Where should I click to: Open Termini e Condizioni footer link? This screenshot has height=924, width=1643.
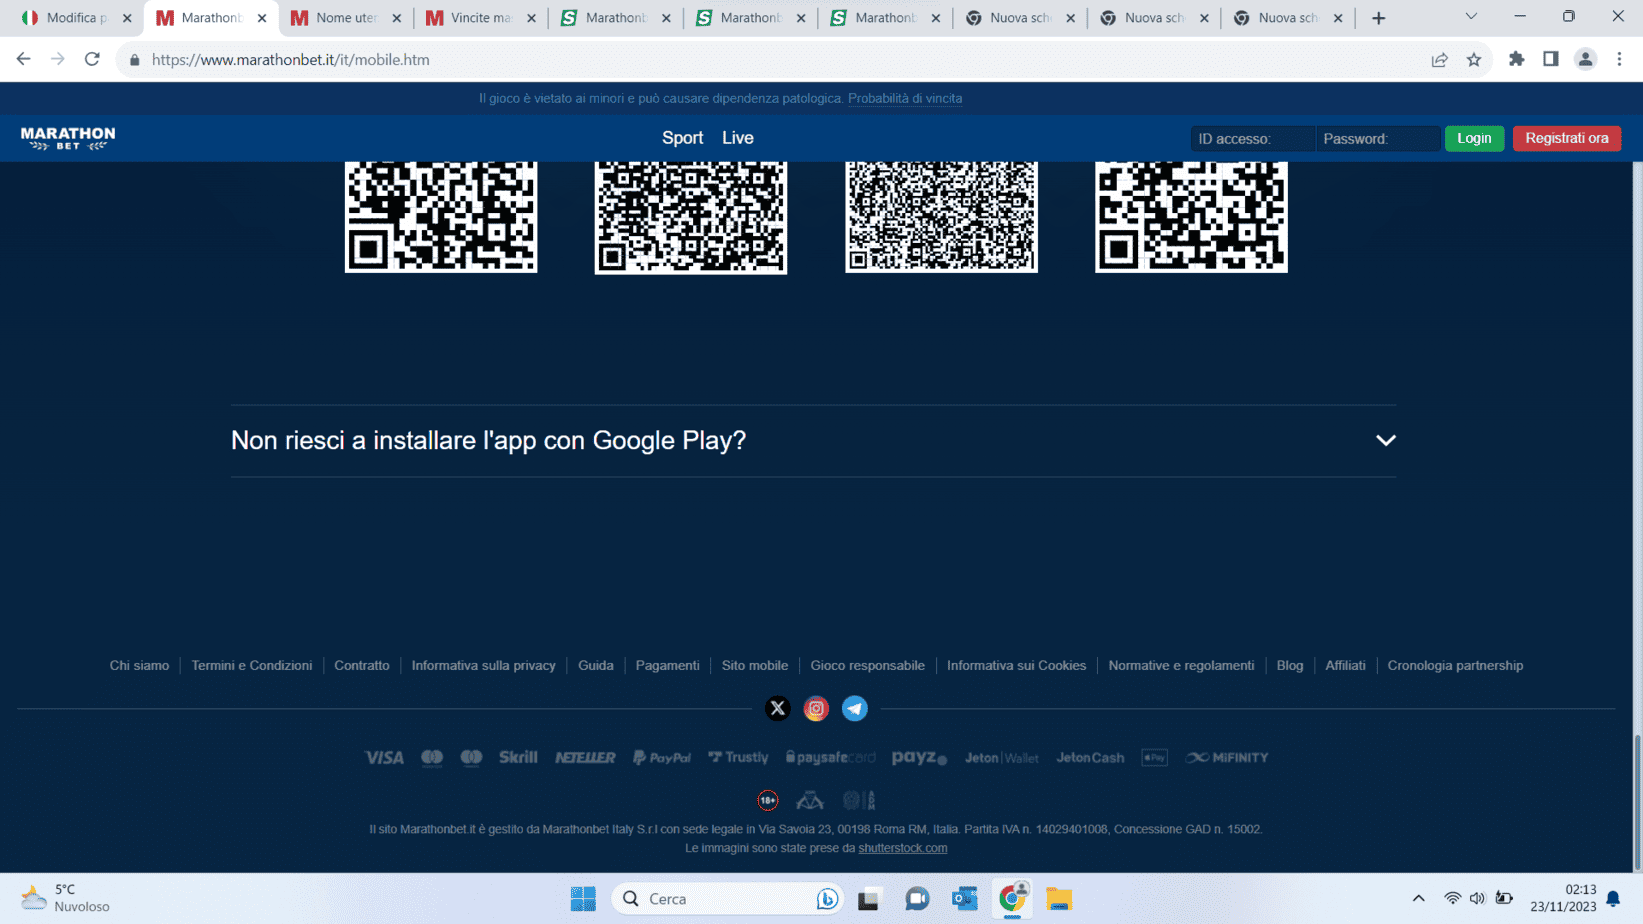[x=252, y=665]
